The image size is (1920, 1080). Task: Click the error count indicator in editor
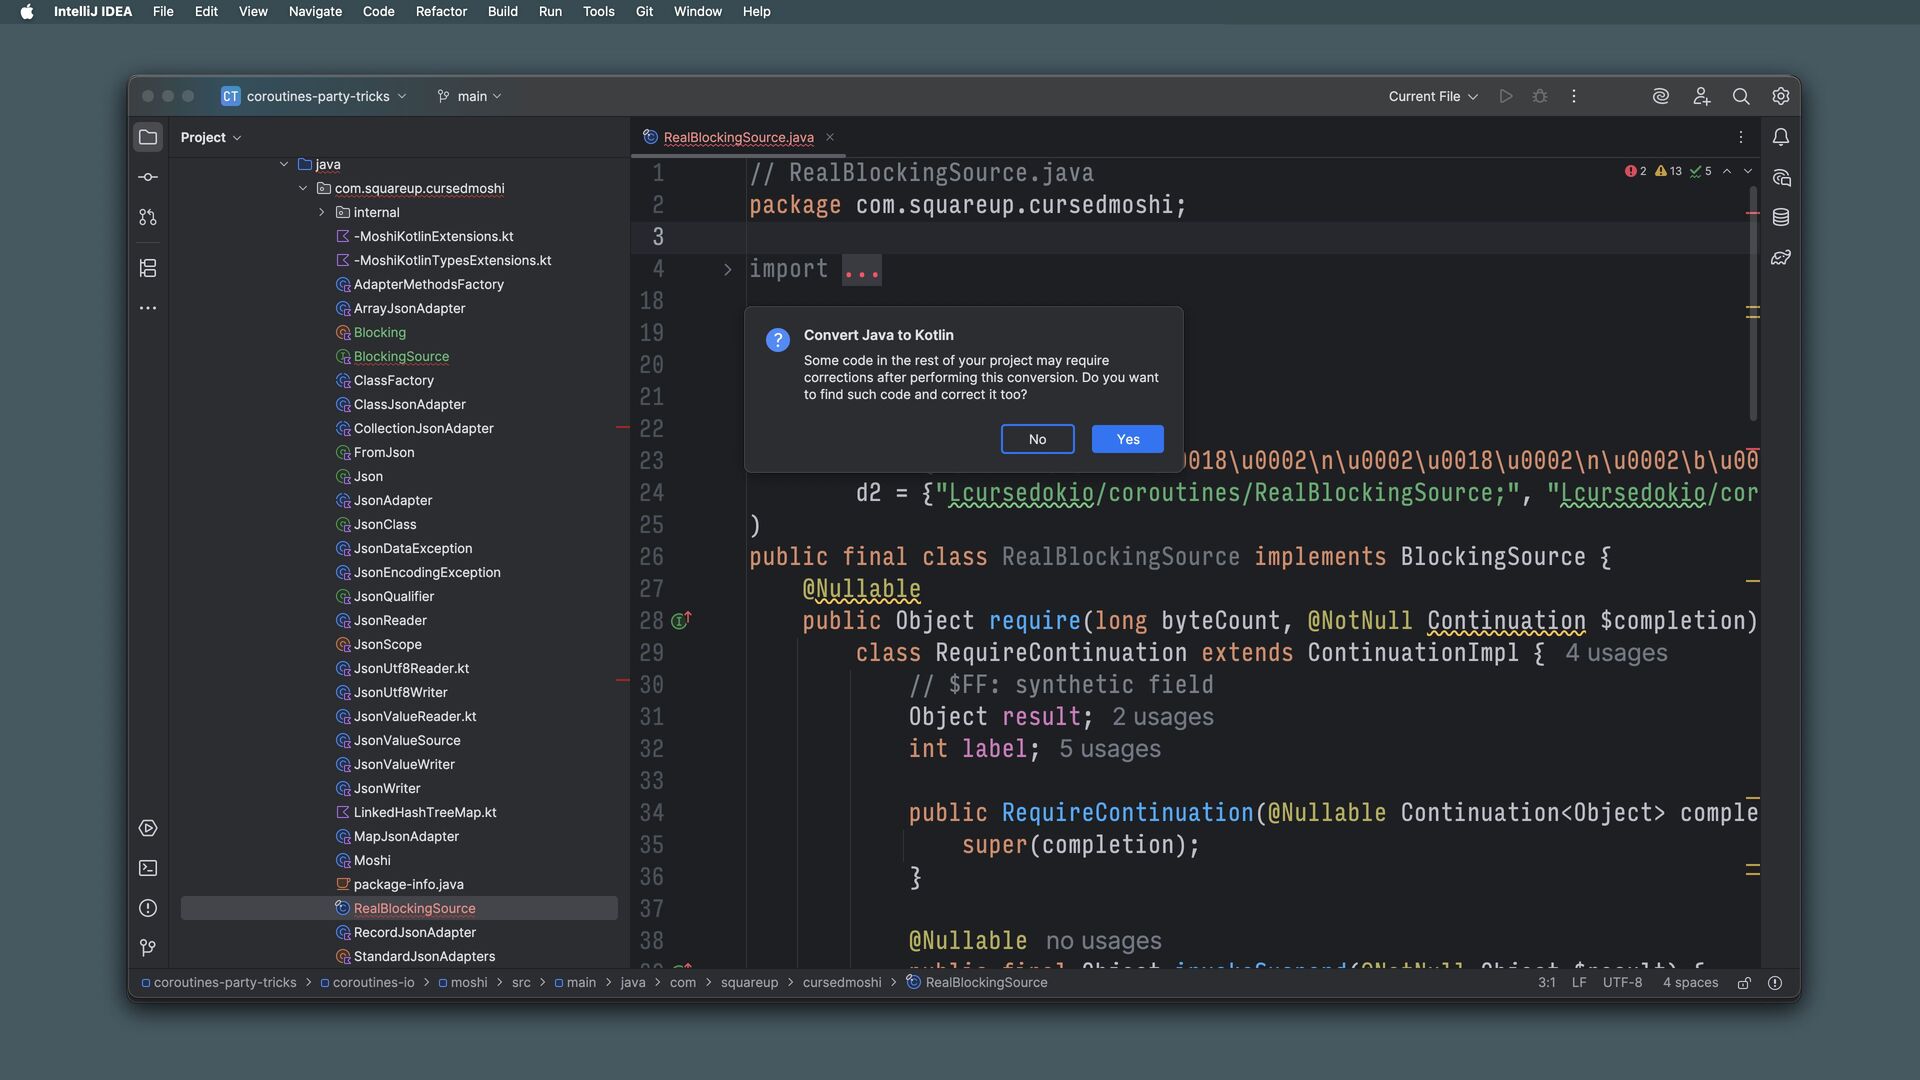1636,171
